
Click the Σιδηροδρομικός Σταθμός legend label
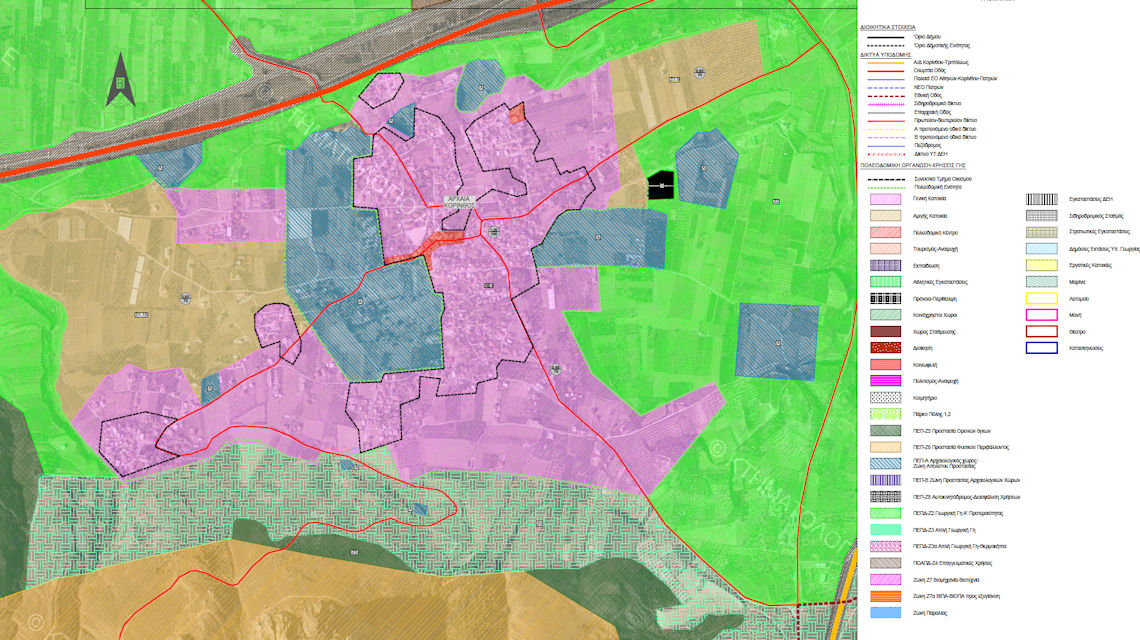[1096, 216]
